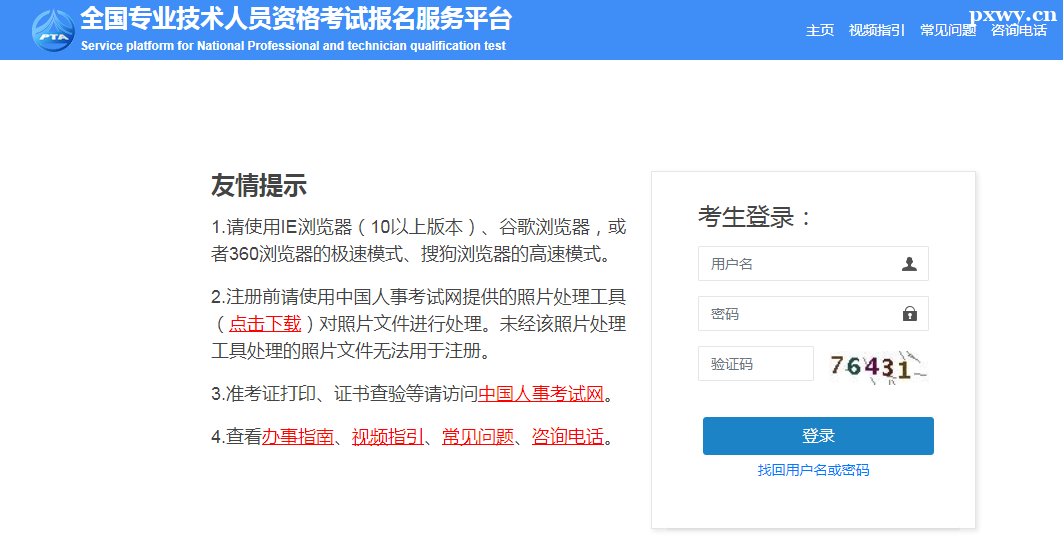Focus the 密码 input field
Screen dimensions: 1063x552
[800, 314]
